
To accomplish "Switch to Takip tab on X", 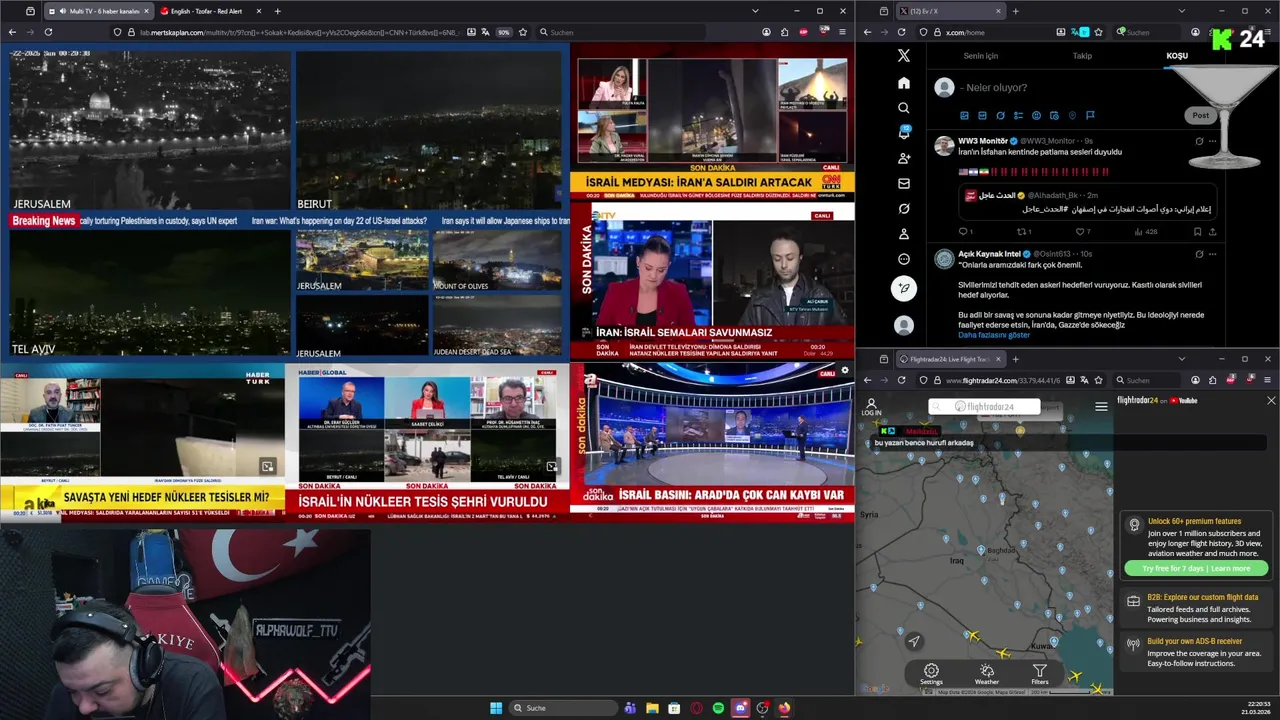I will 1082,56.
